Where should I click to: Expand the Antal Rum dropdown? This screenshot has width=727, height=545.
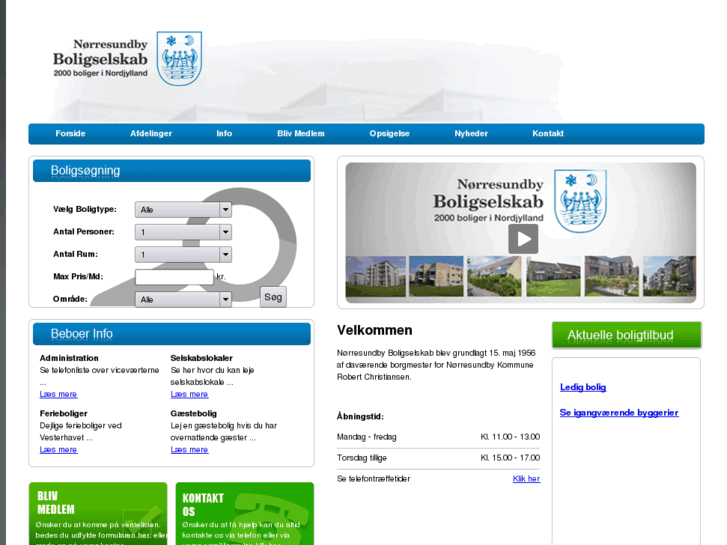183,254
